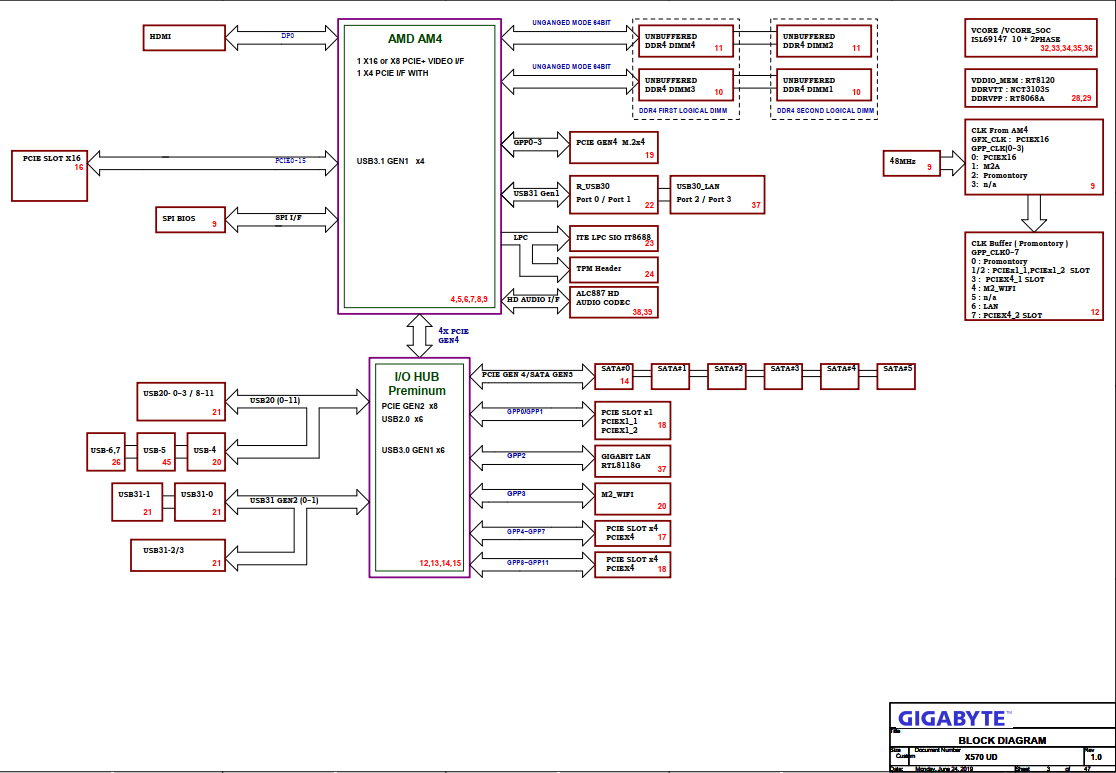Select the ITE LPC SIO IT8688 block

pyautogui.click(x=613, y=239)
